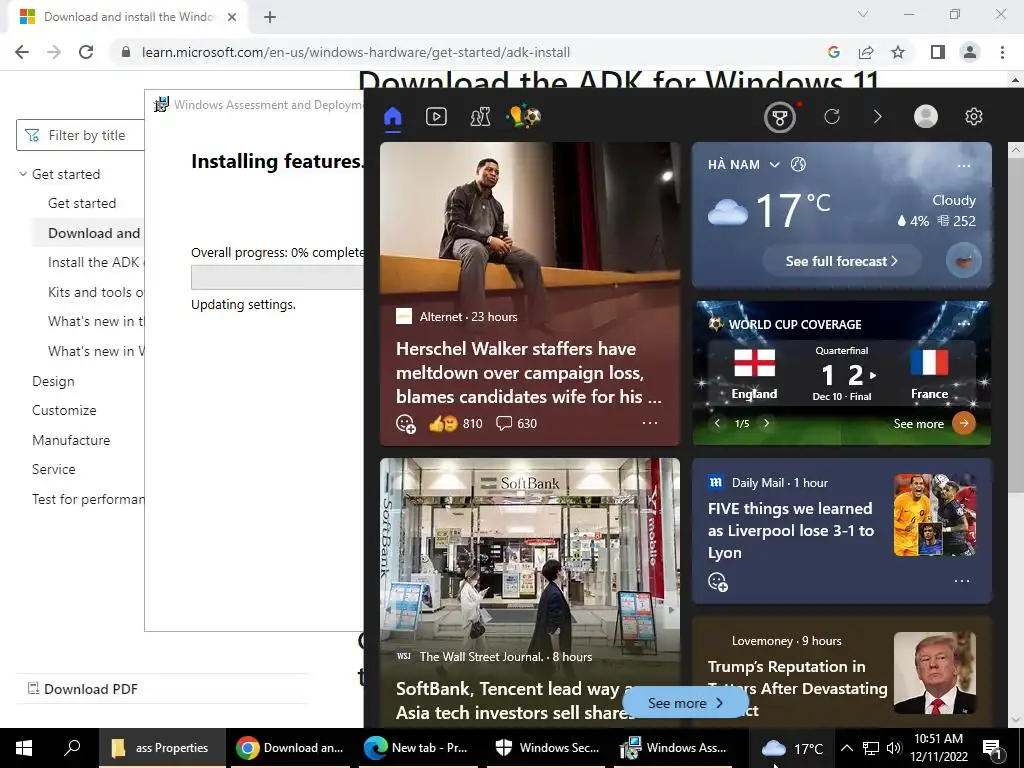Viewport: 1024px width, 768px height.
Task: Refresh the news feed
Action: [831, 117]
